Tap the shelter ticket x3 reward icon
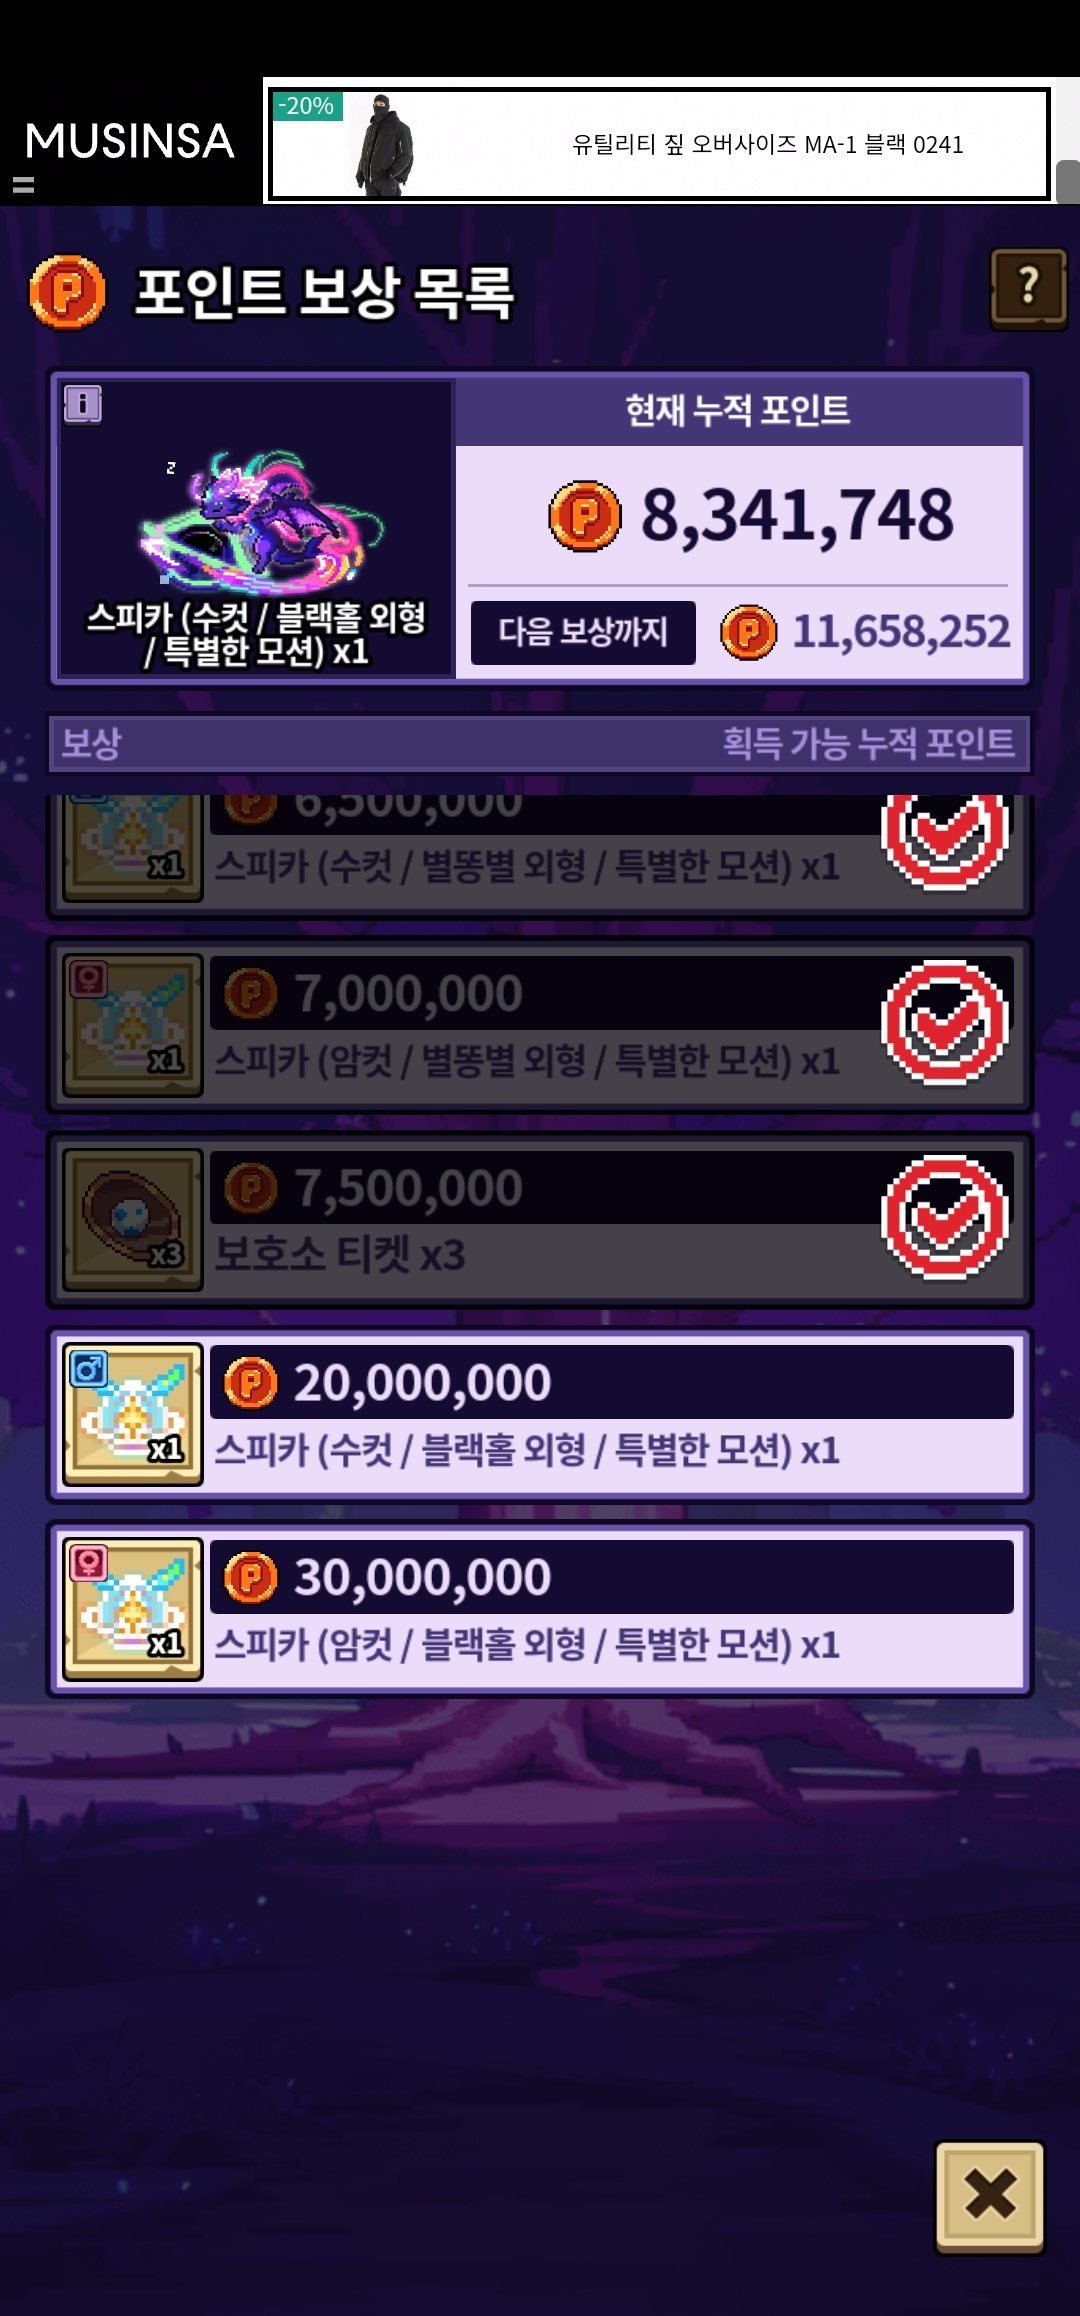 (133, 1220)
